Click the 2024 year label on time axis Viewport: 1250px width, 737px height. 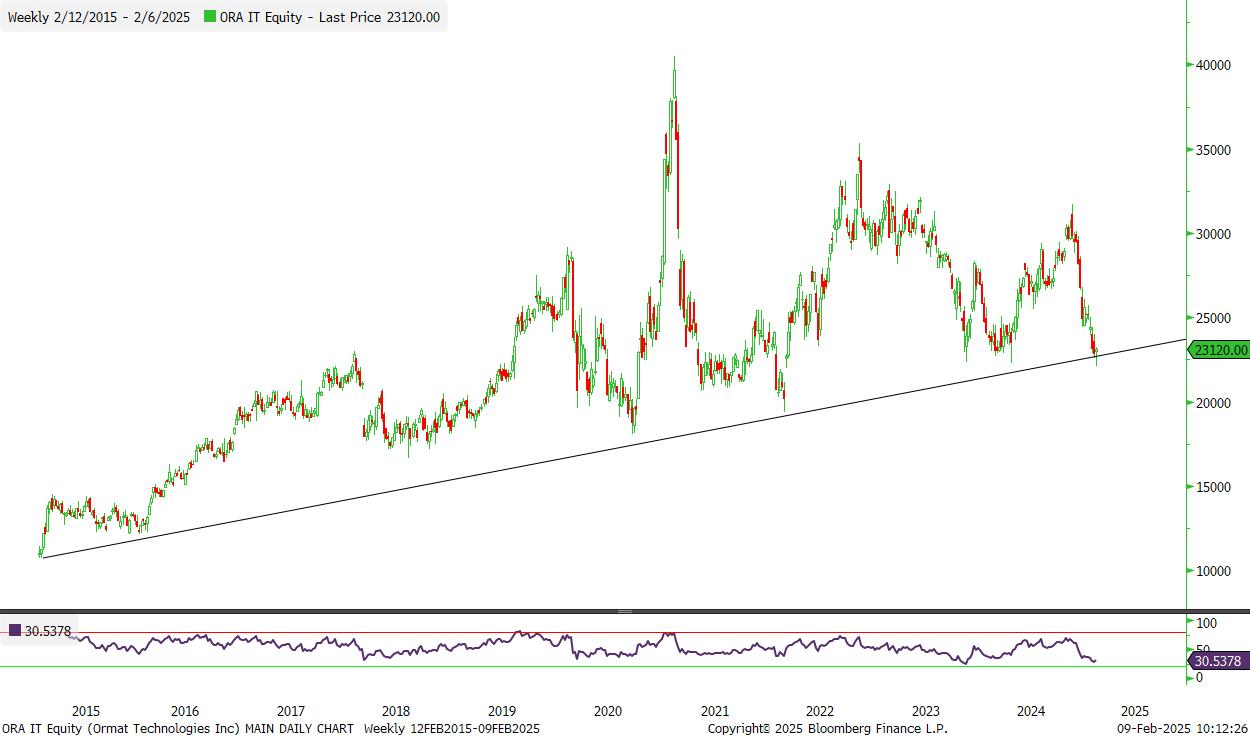(x=1031, y=711)
